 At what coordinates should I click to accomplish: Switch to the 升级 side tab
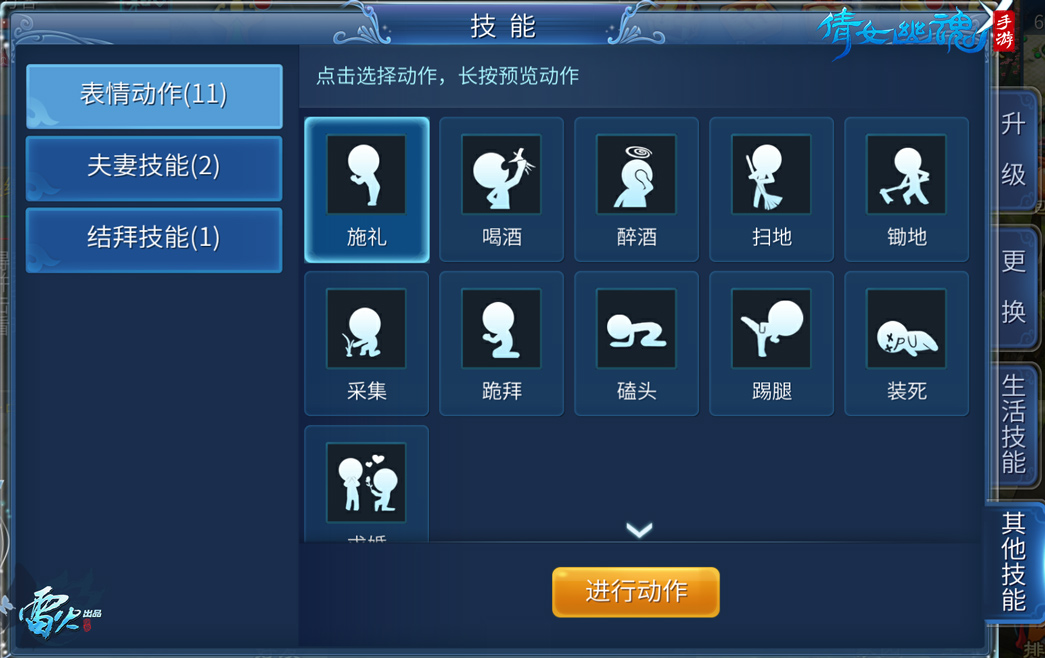tap(1014, 150)
